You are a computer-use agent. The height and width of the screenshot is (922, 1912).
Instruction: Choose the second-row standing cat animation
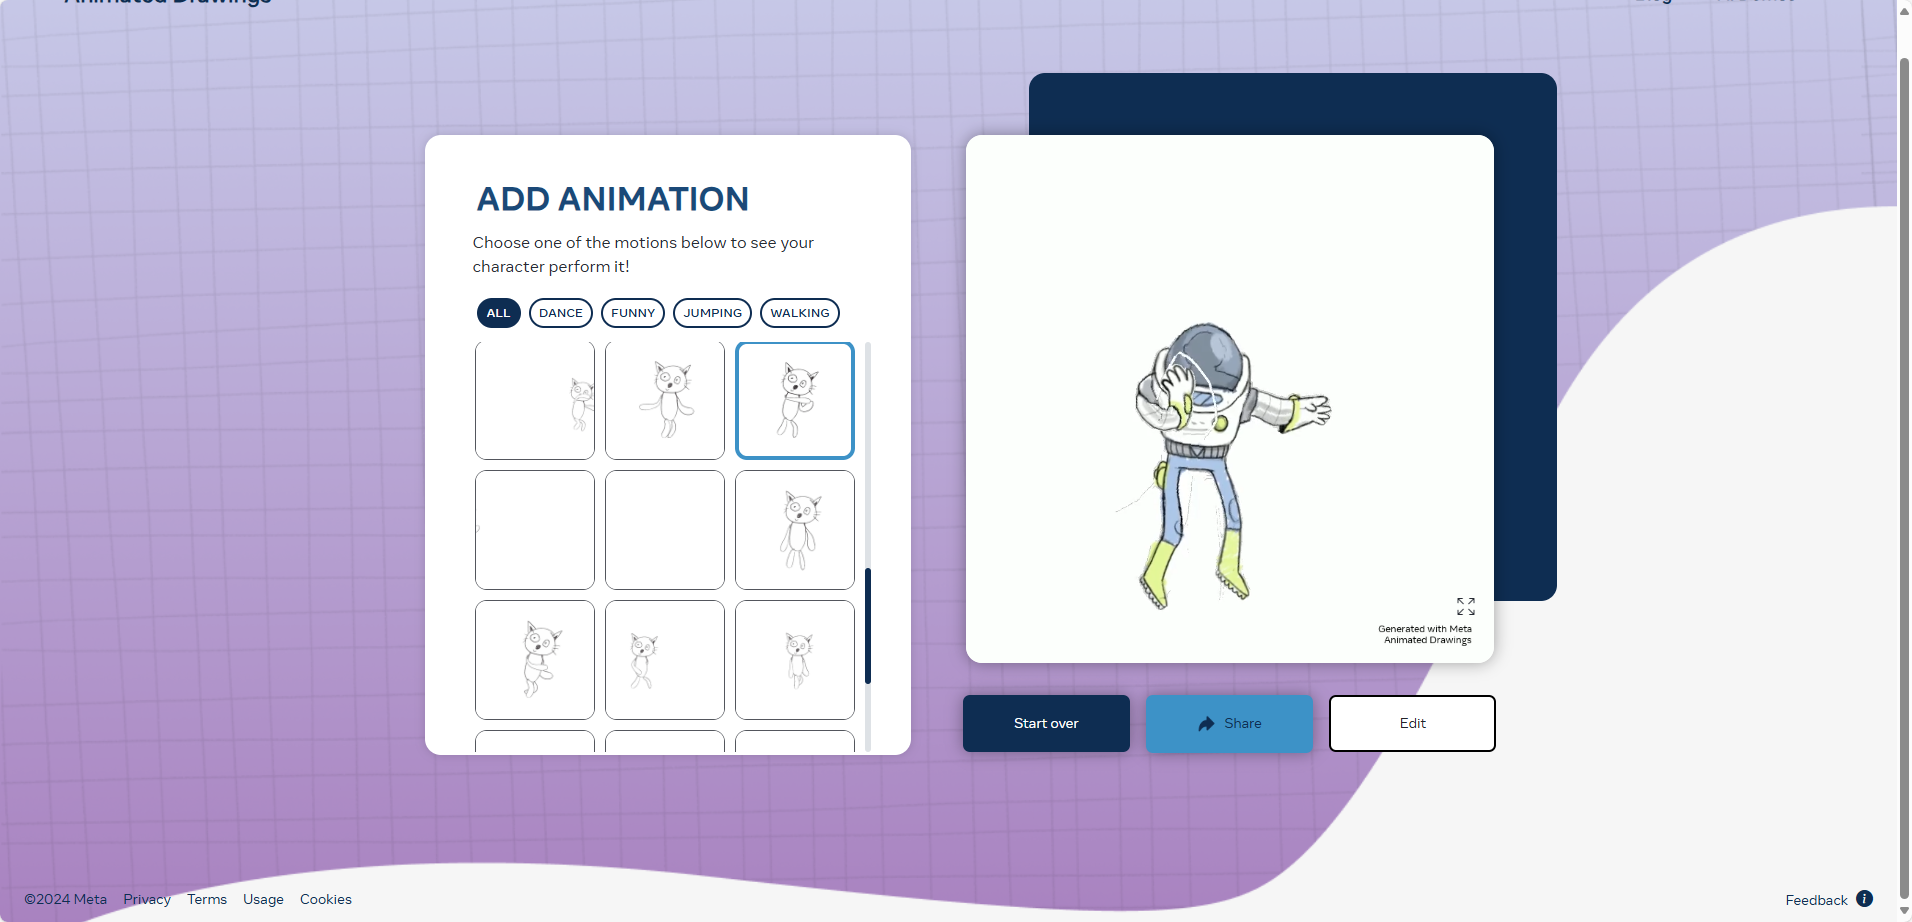[795, 530]
